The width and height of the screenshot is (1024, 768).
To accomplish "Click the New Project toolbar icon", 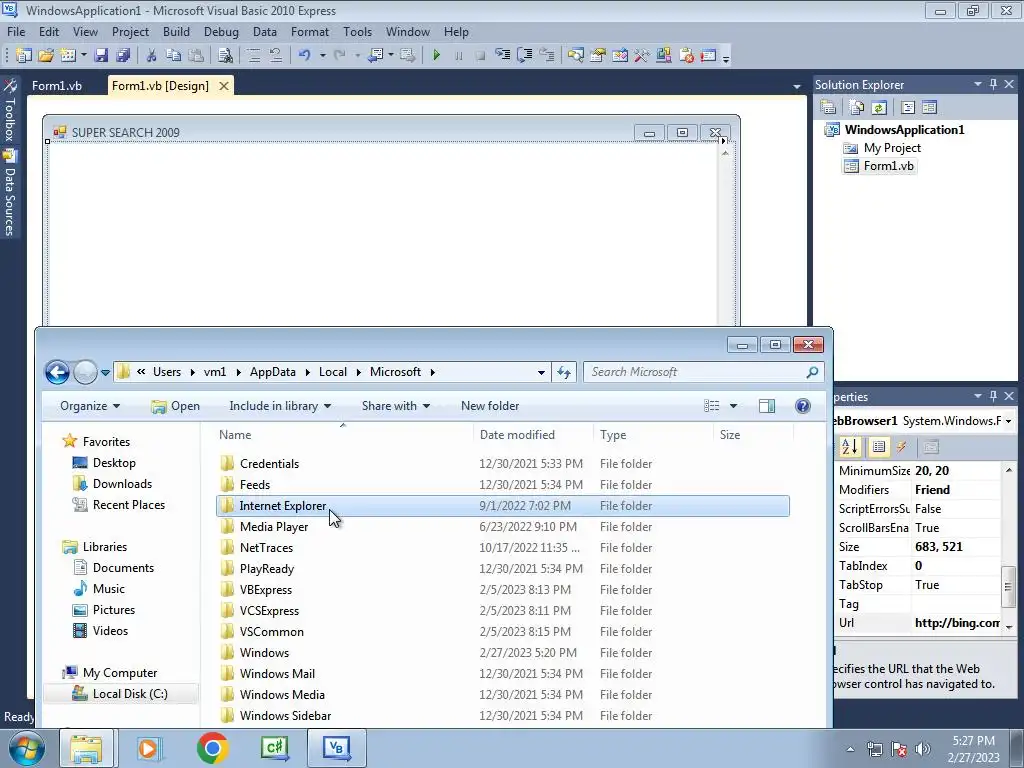I will point(24,56).
